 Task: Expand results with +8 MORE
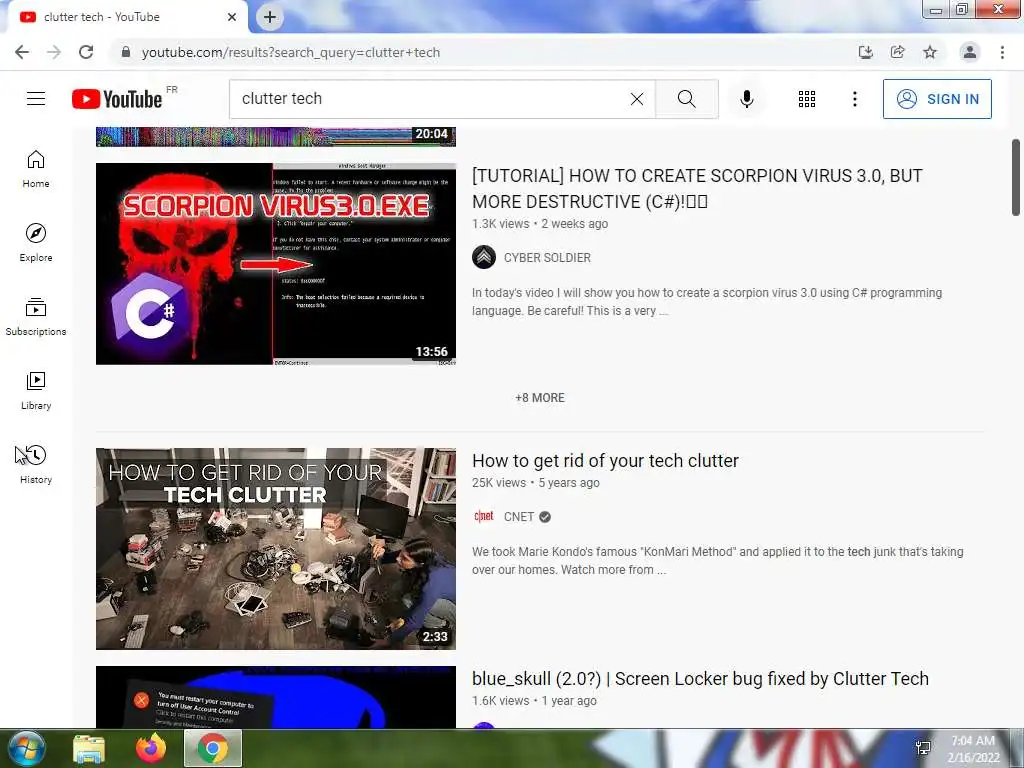coord(539,398)
